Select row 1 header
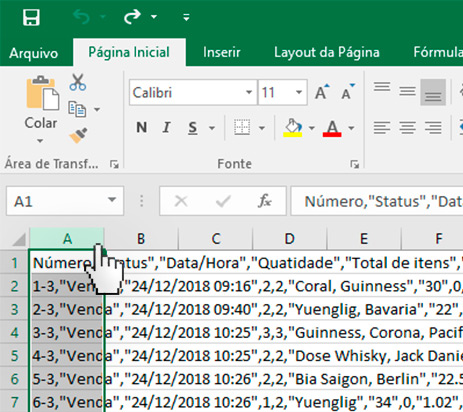The width and height of the screenshot is (463, 412). click(x=14, y=263)
